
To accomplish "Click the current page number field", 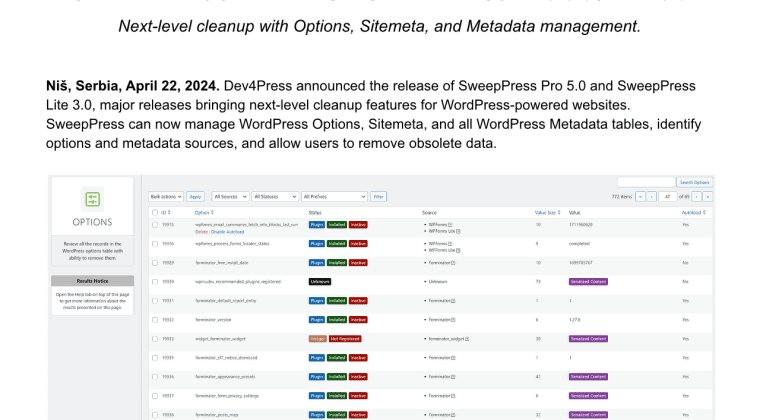I will tap(667, 197).
